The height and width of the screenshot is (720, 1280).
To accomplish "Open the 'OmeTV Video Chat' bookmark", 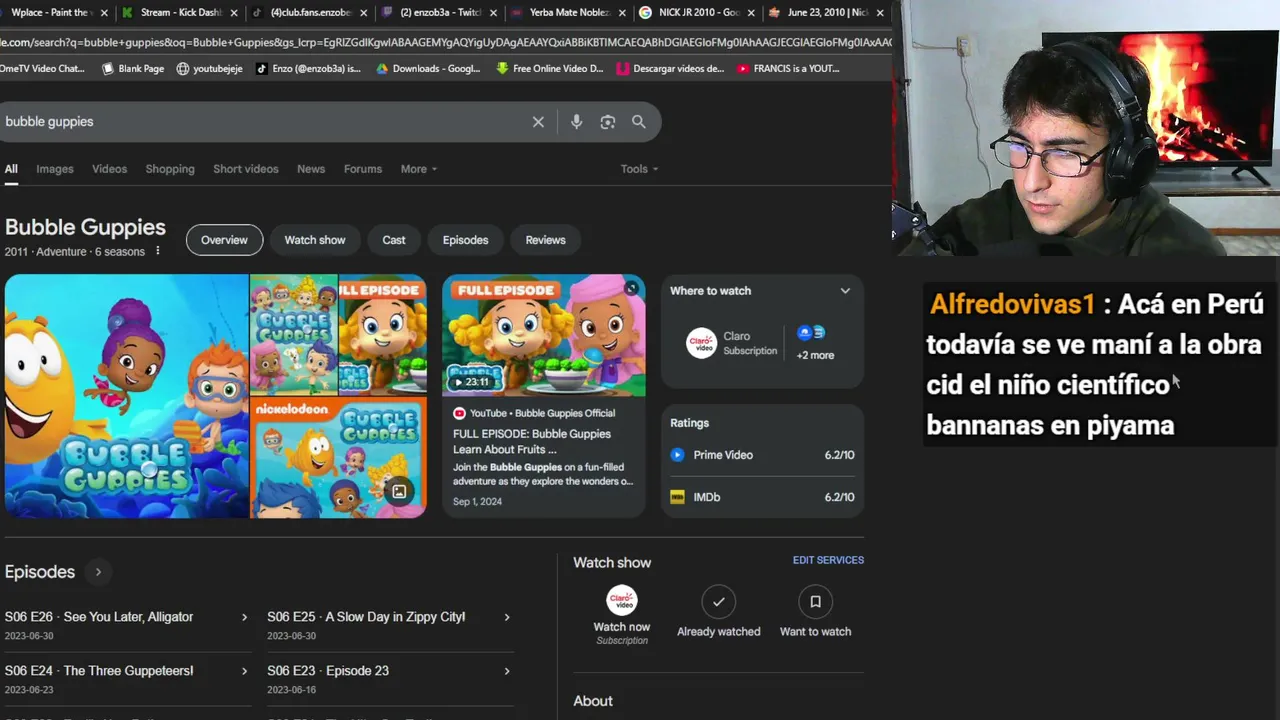I will [x=42, y=69].
